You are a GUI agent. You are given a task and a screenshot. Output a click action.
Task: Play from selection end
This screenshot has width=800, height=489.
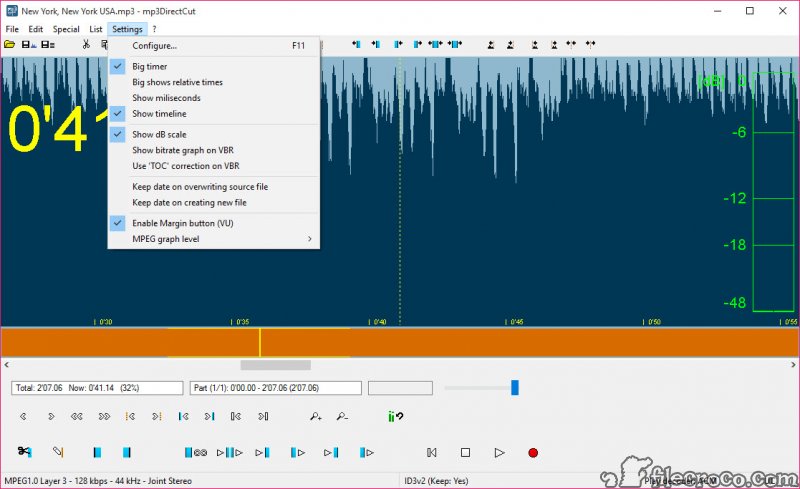click(366, 452)
